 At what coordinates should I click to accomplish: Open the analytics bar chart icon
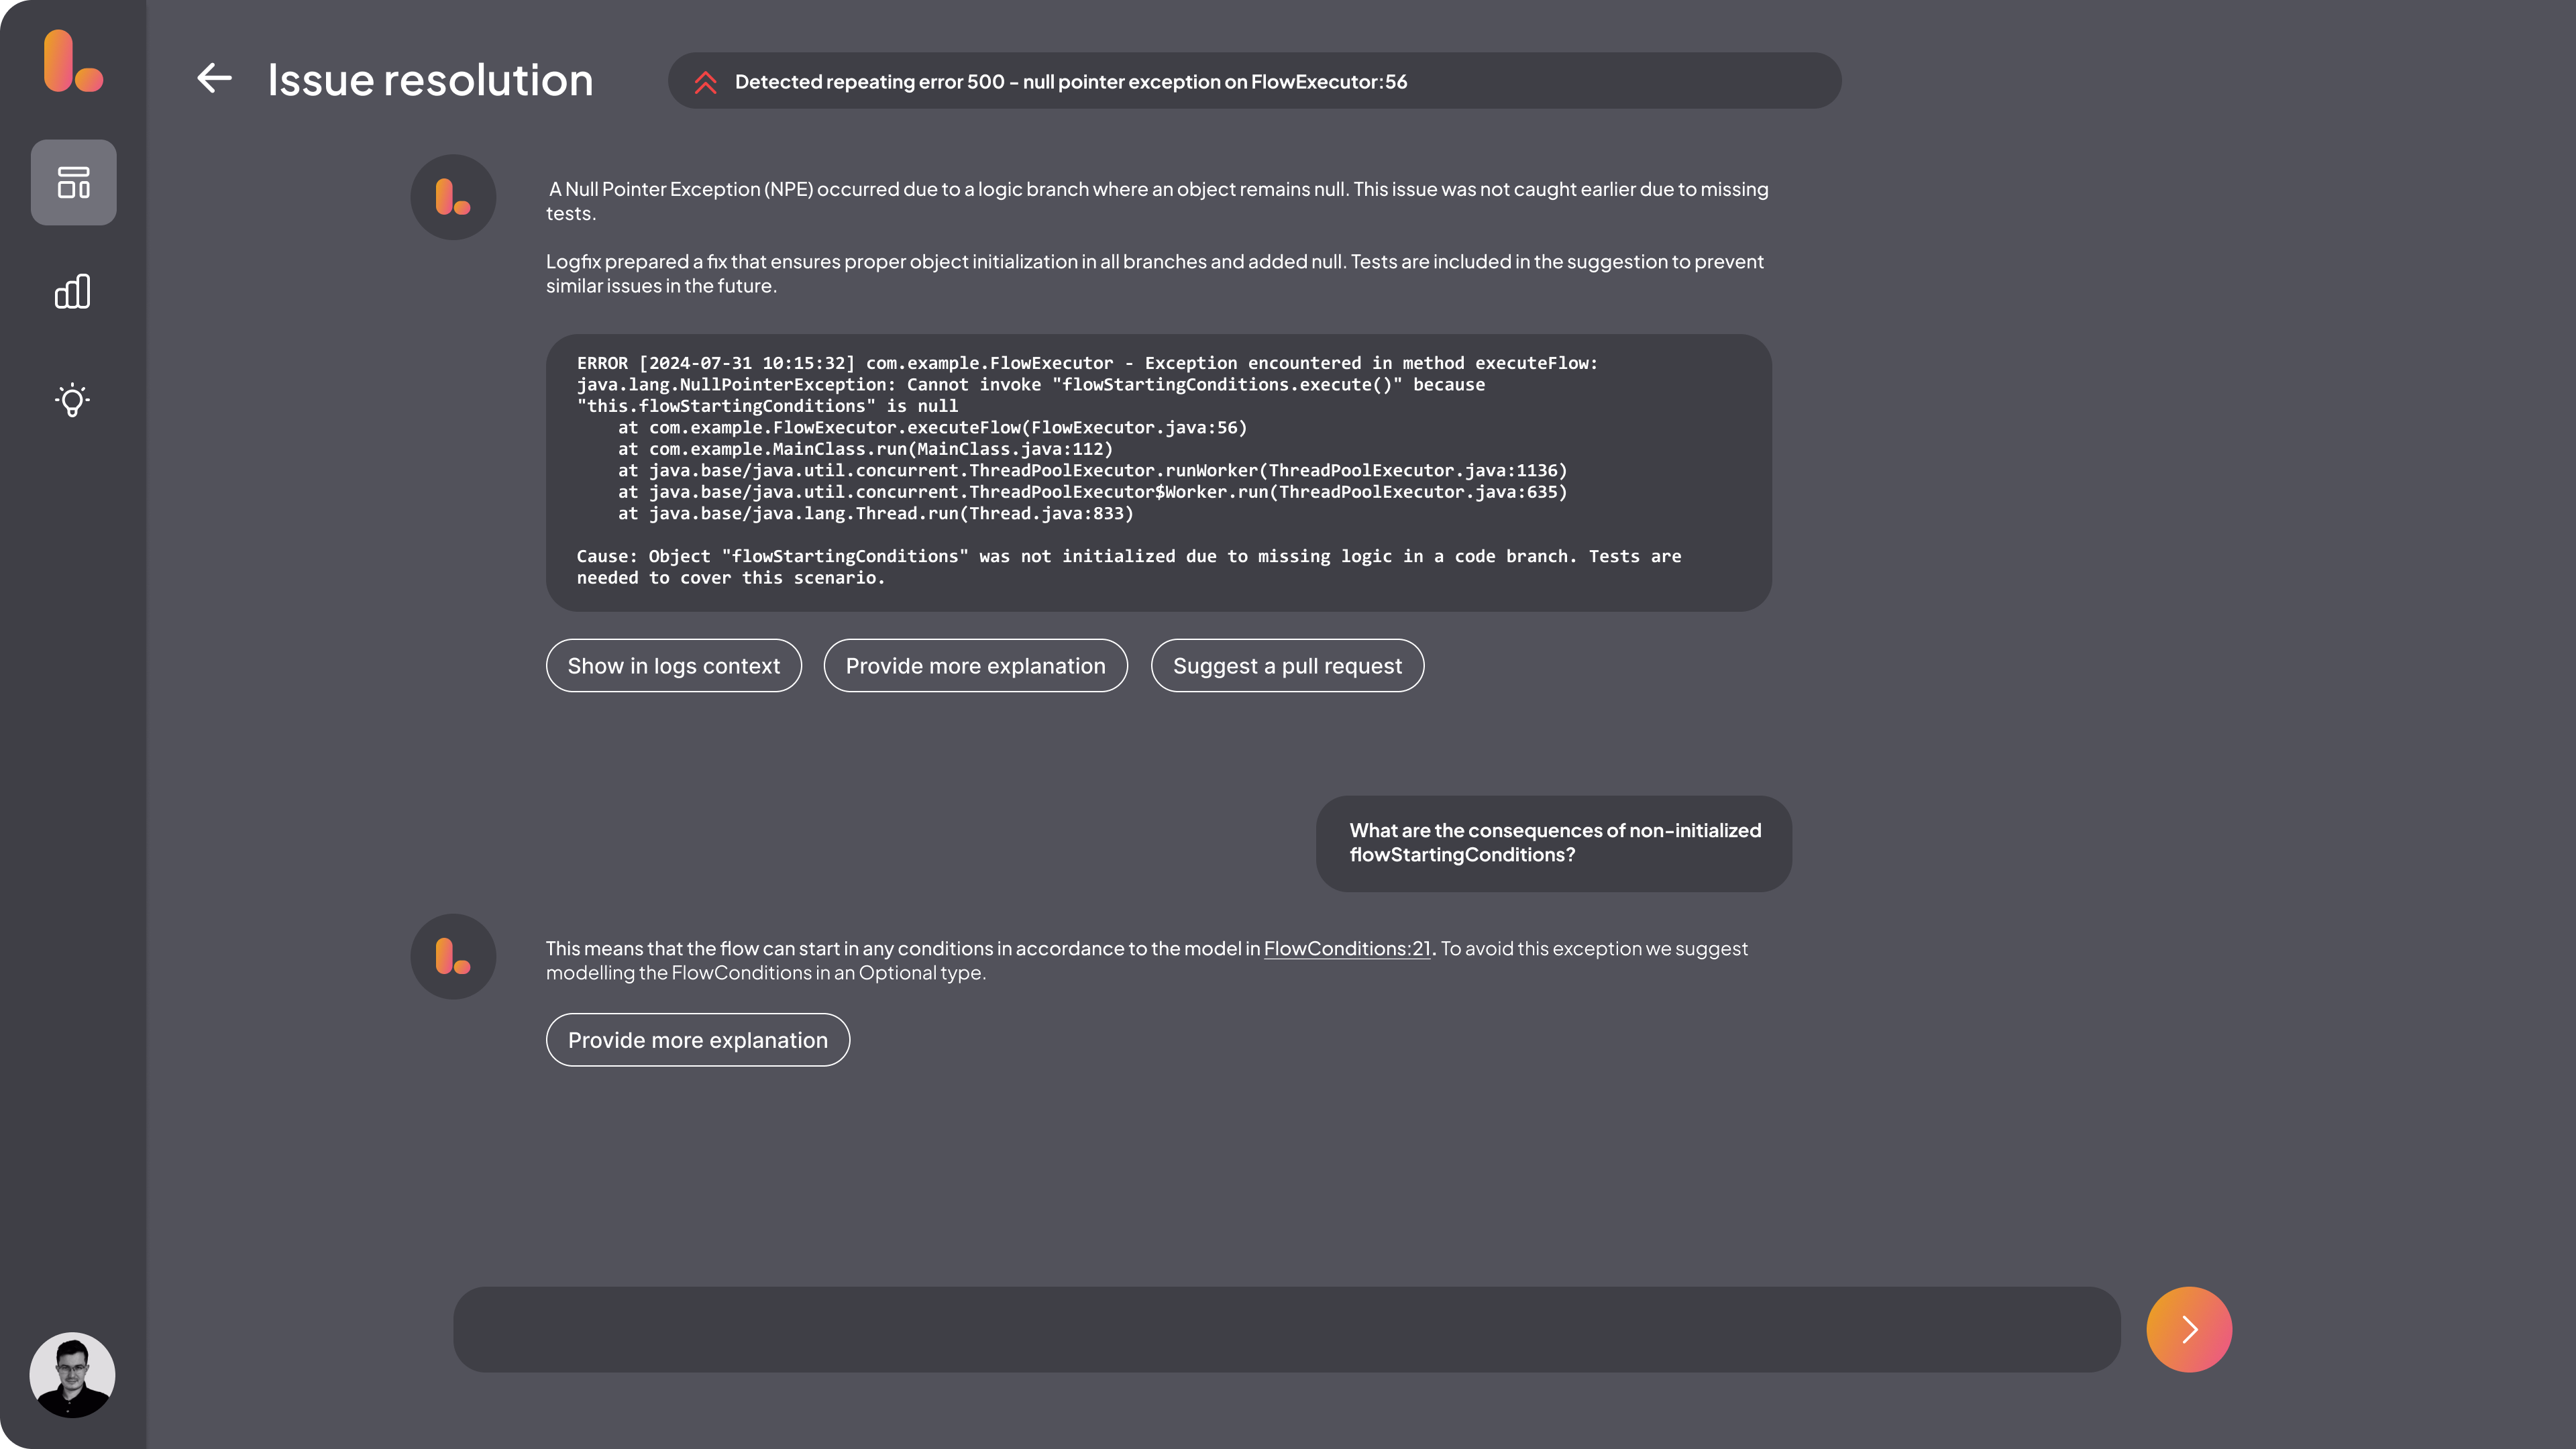point(72,291)
